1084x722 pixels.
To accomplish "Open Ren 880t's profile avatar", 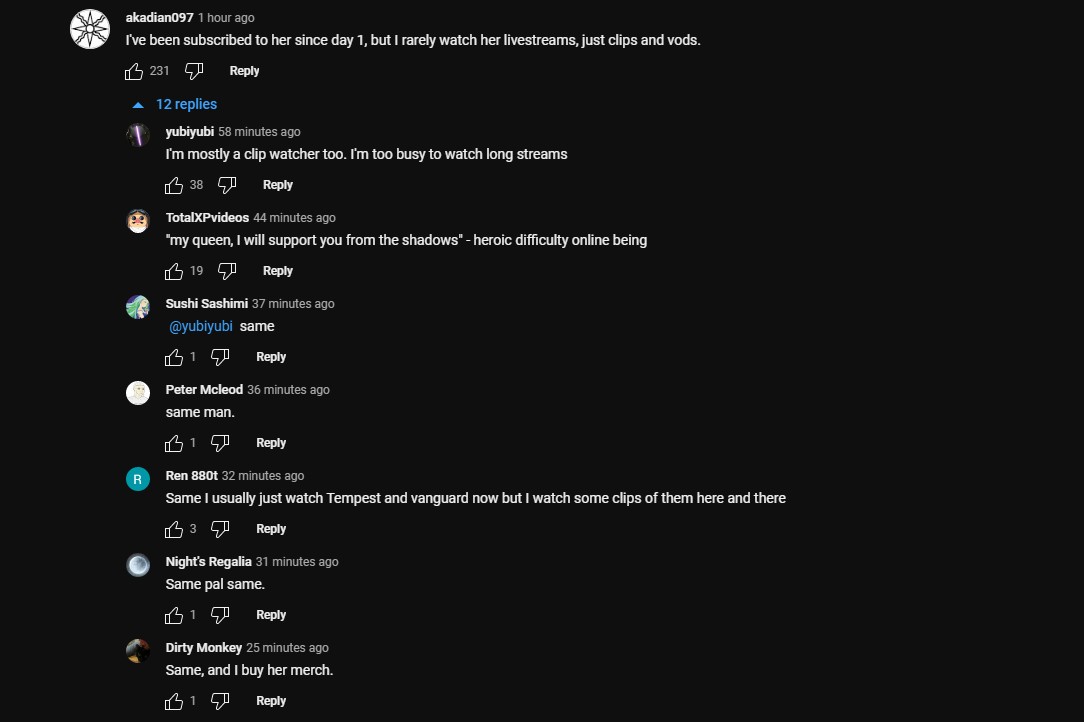I will (138, 479).
